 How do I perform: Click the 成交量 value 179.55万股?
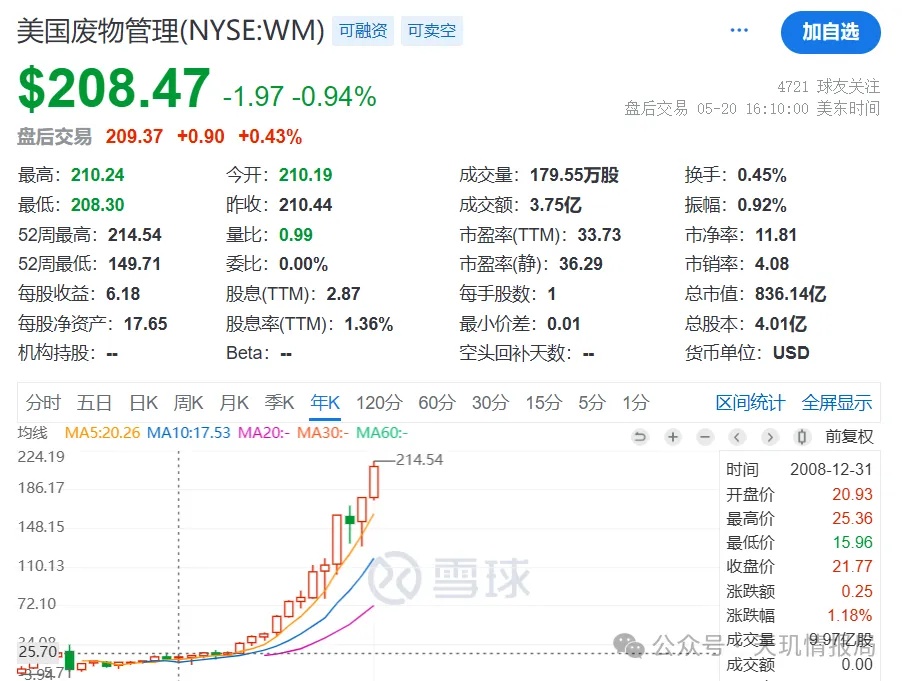(574, 175)
